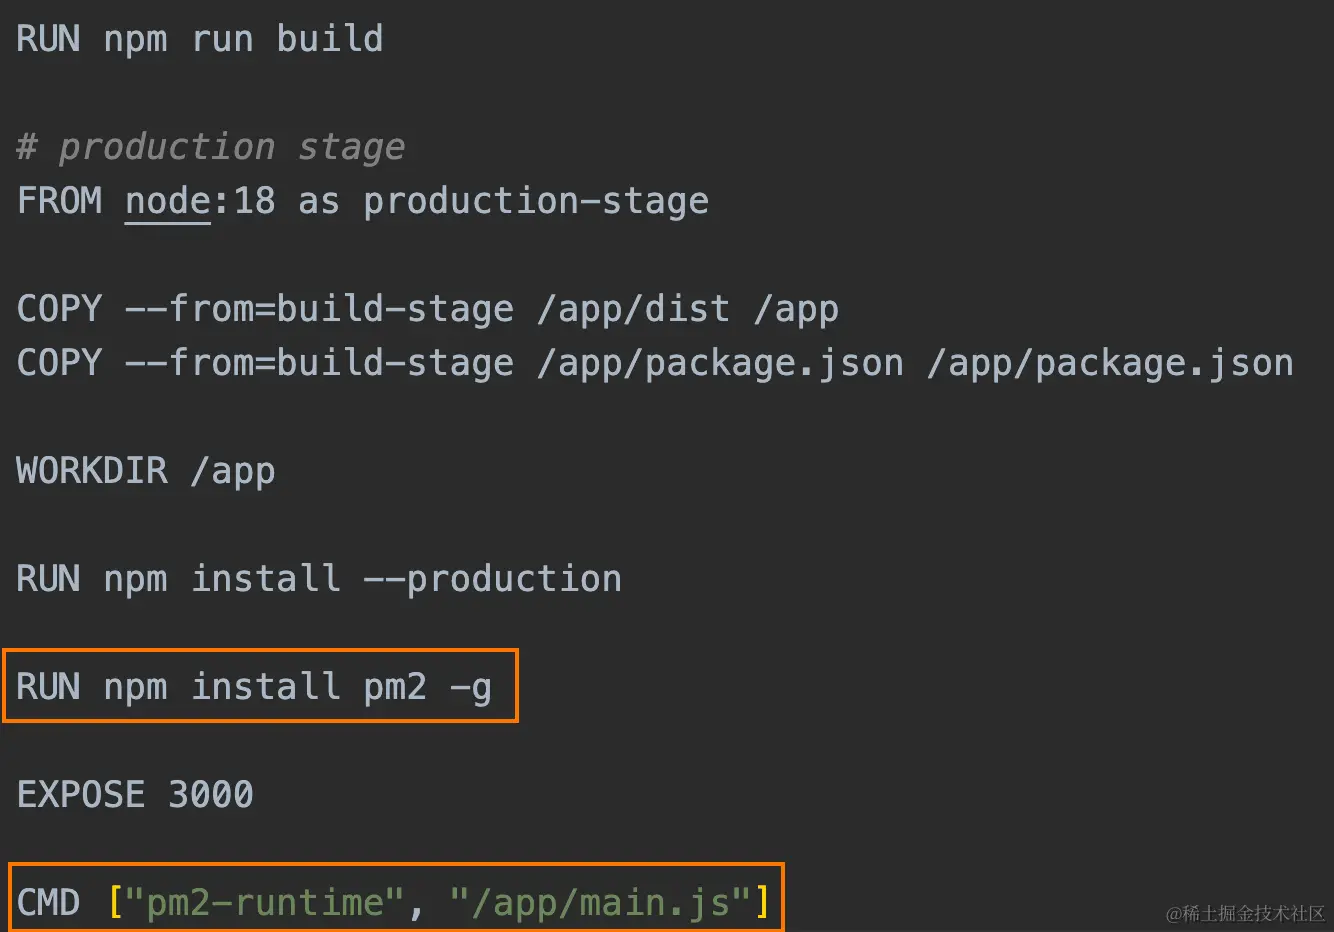Click the second COPY keyword

coord(59,363)
